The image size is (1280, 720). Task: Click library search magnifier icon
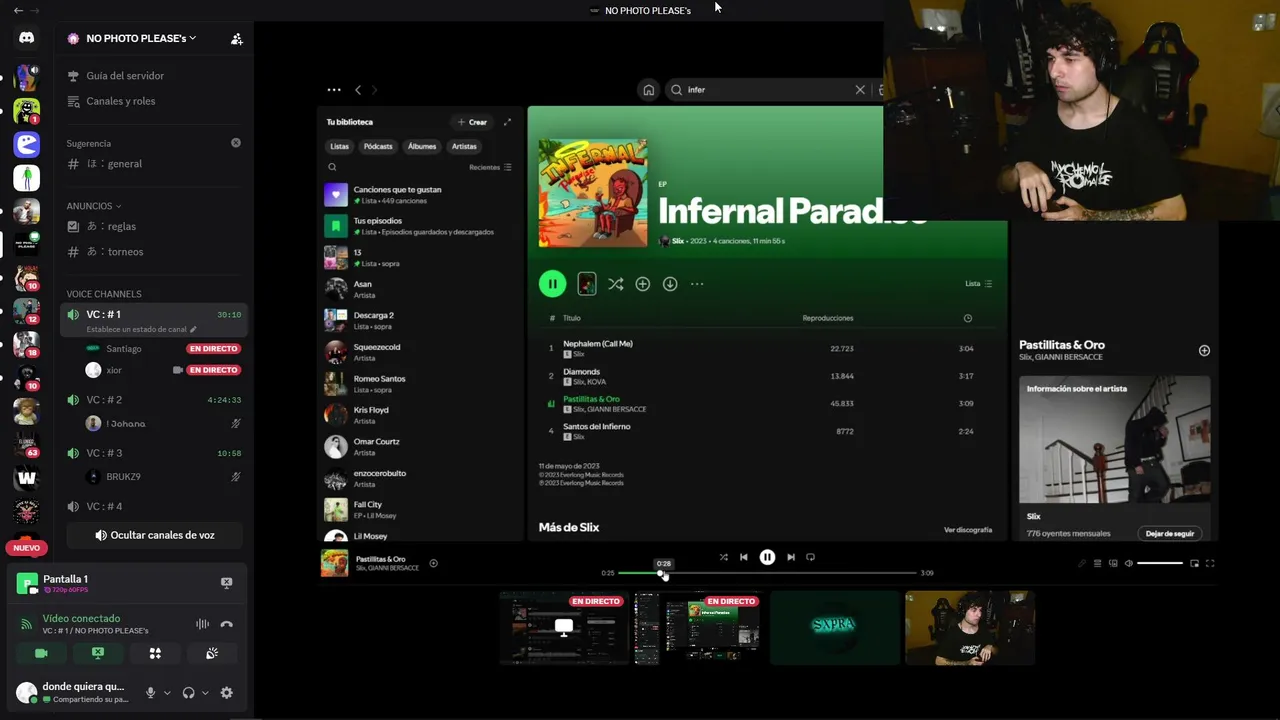pyautogui.click(x=333, y=167)
